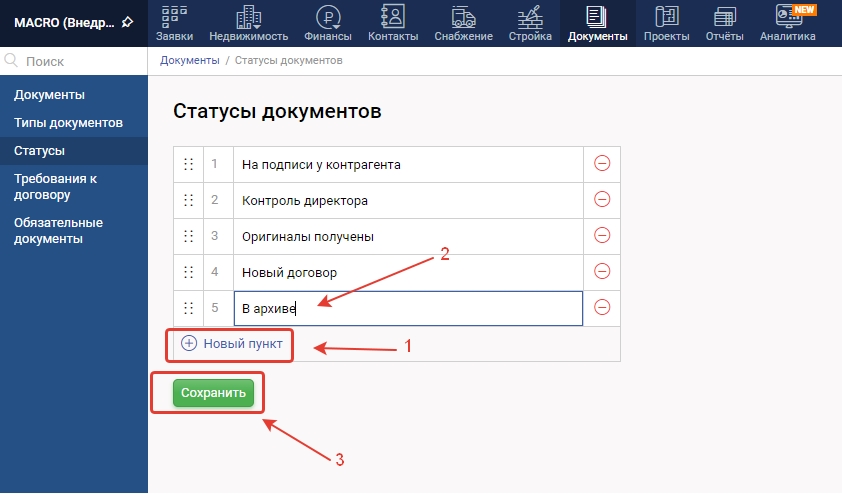
Task: Pin the MACRO sidebar with pin icon
Action: click(127, 22)
